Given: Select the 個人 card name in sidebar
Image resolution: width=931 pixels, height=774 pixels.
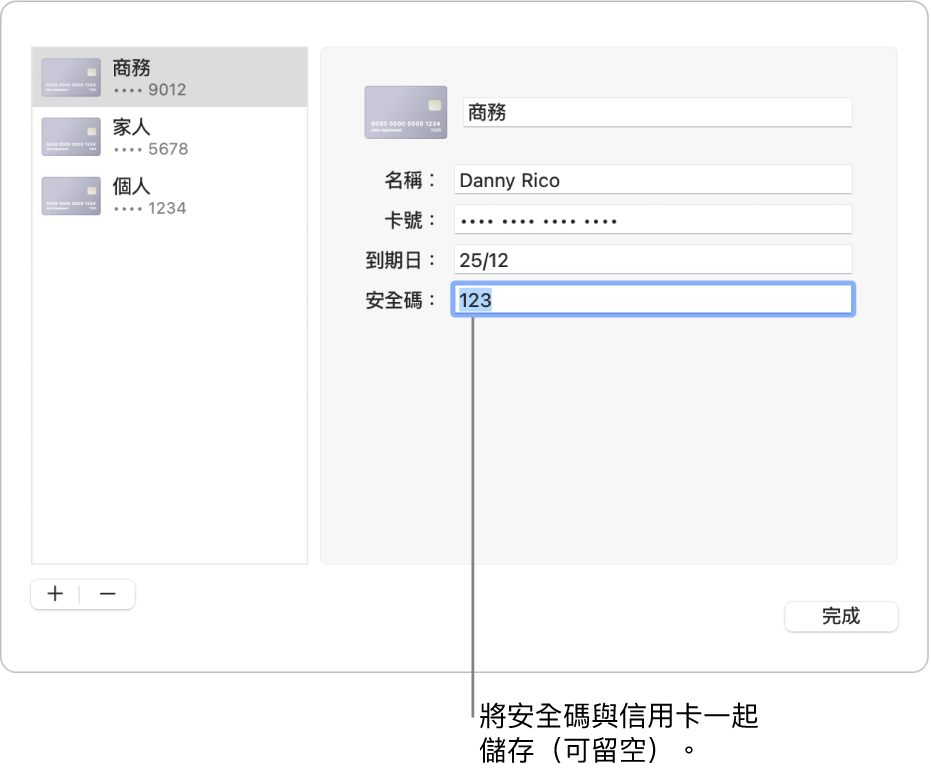Looking at the screenshot, I should (131, 187).
